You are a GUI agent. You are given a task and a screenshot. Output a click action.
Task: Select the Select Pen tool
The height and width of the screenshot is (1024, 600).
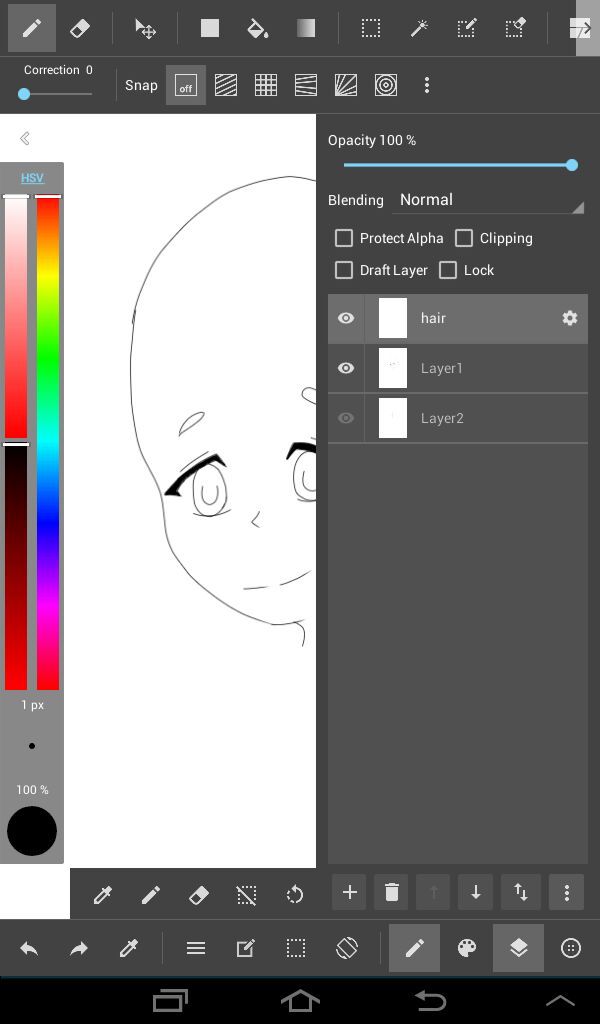[467, 28]
